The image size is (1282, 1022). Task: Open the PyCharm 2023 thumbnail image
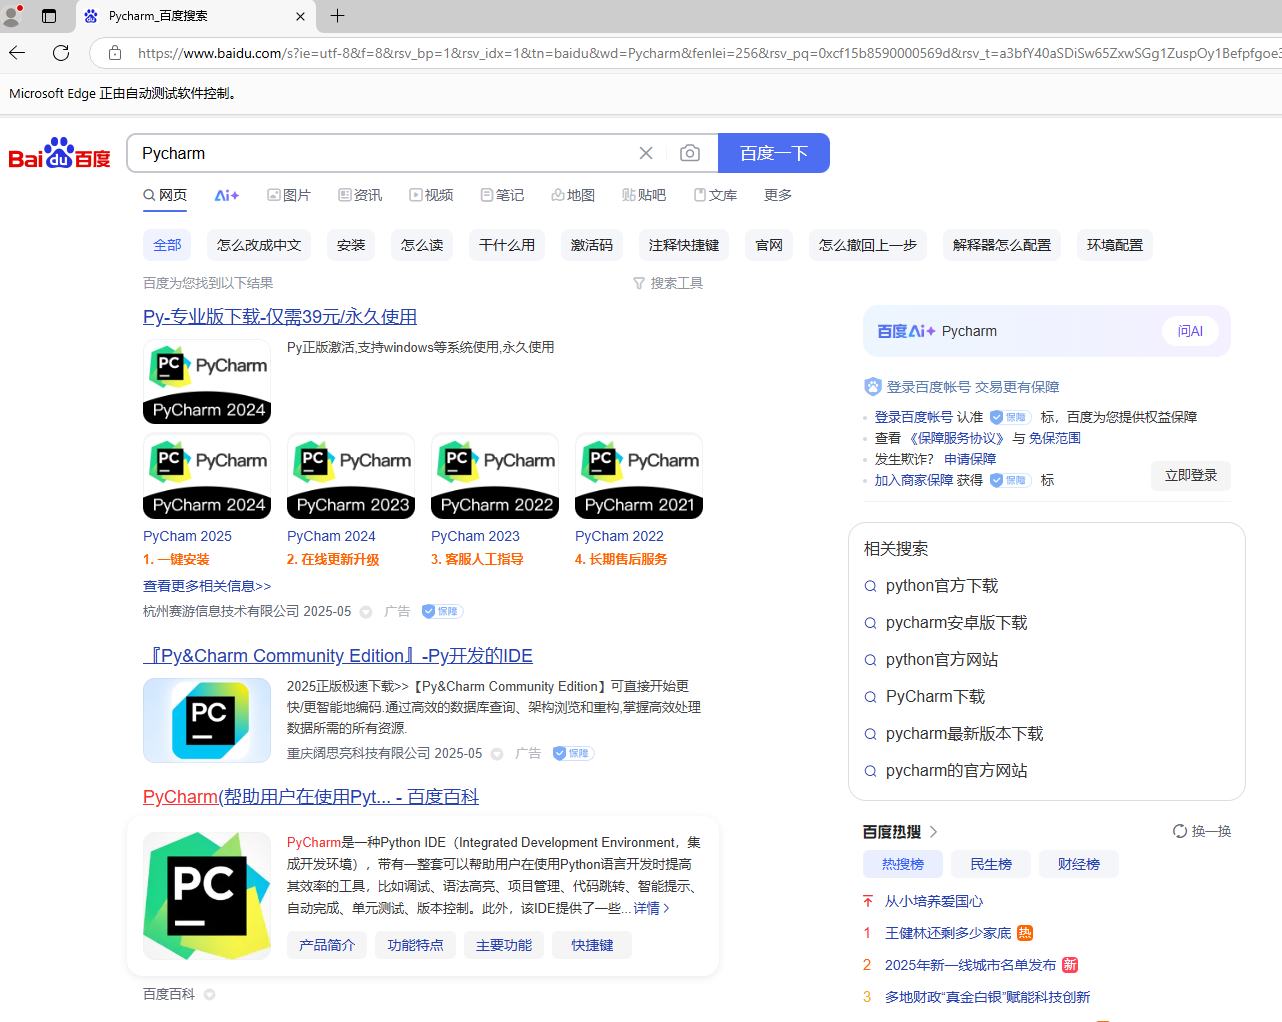point(351,476)
